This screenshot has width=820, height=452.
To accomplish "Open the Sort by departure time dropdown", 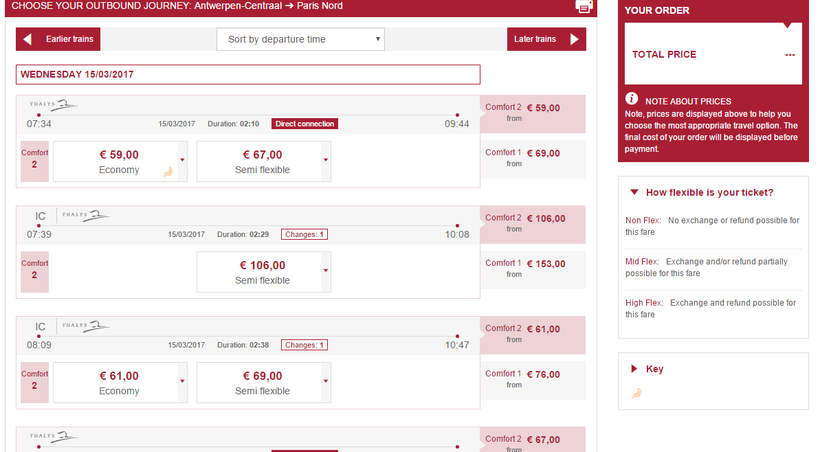I will [x=301, y=39].
